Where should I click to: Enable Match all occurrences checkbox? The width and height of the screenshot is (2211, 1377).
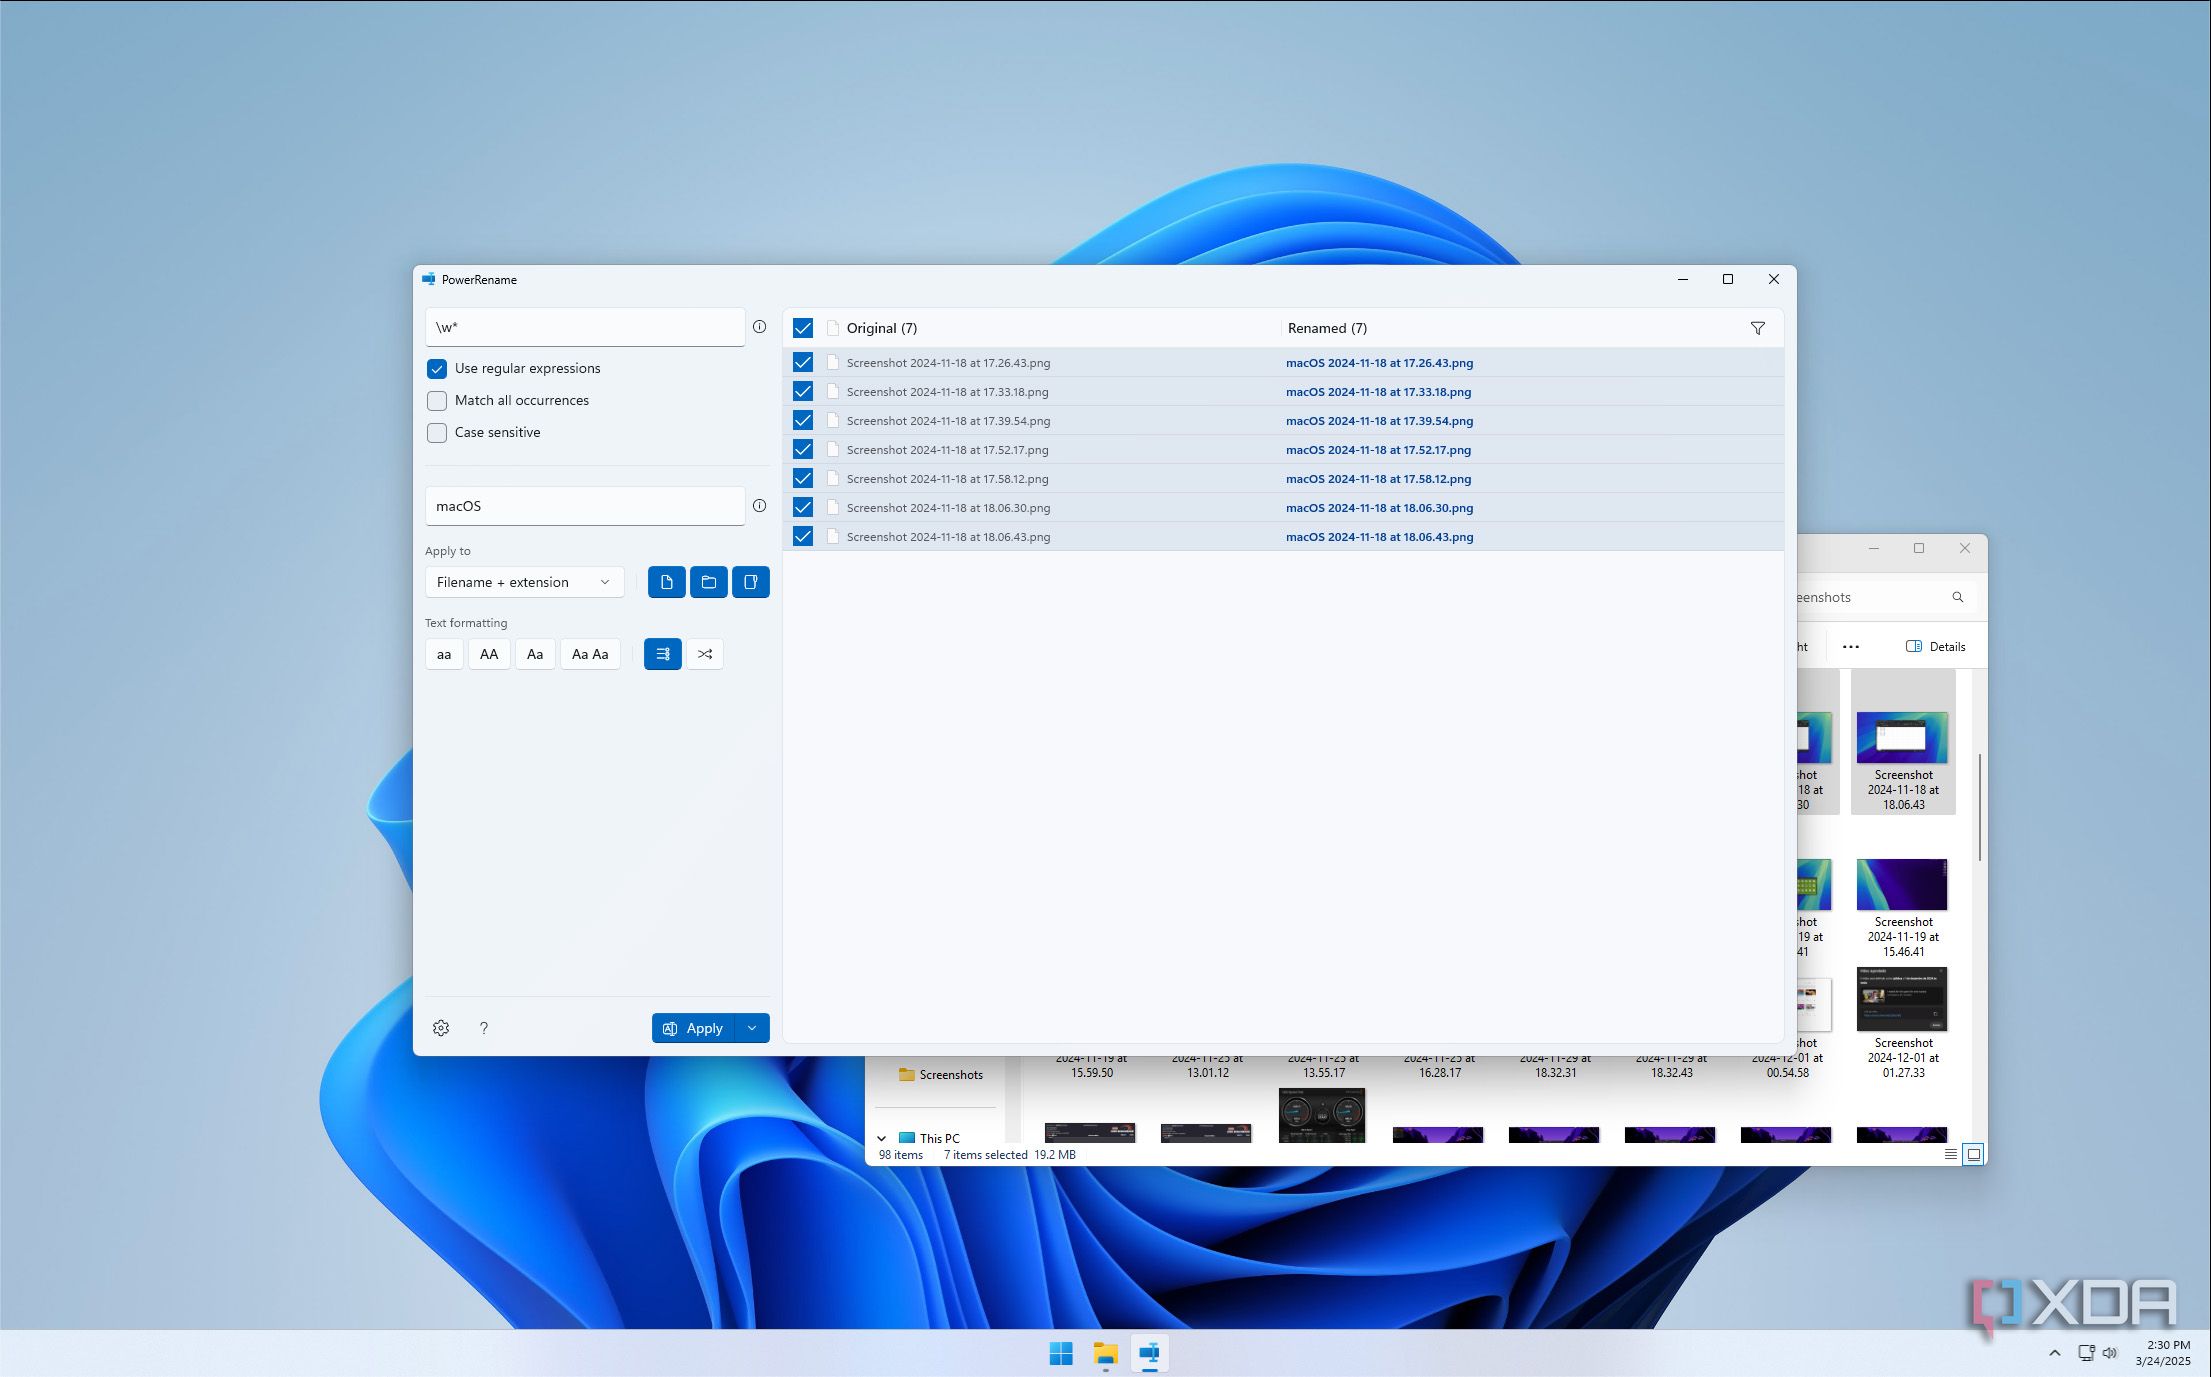tap(437, 401)
